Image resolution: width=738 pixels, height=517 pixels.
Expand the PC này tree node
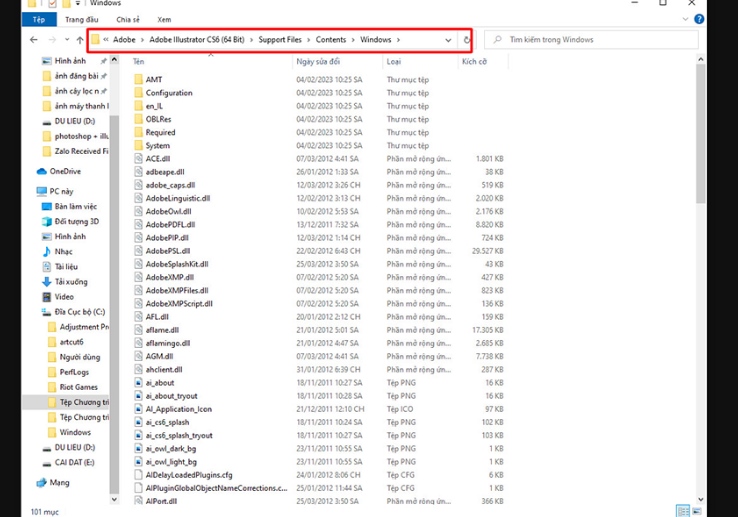[33, 191]
